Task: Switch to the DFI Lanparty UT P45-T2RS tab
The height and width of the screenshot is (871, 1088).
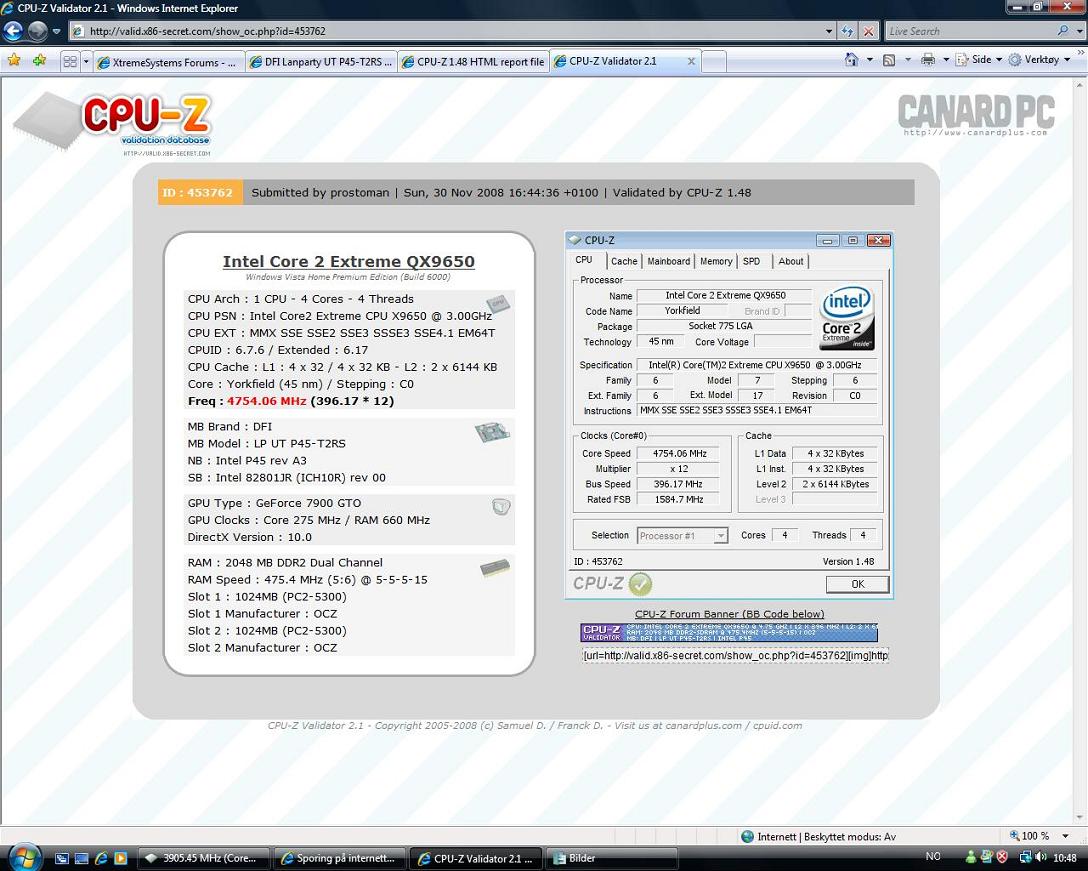Action: pyautogui.click(x=321, y=62)
